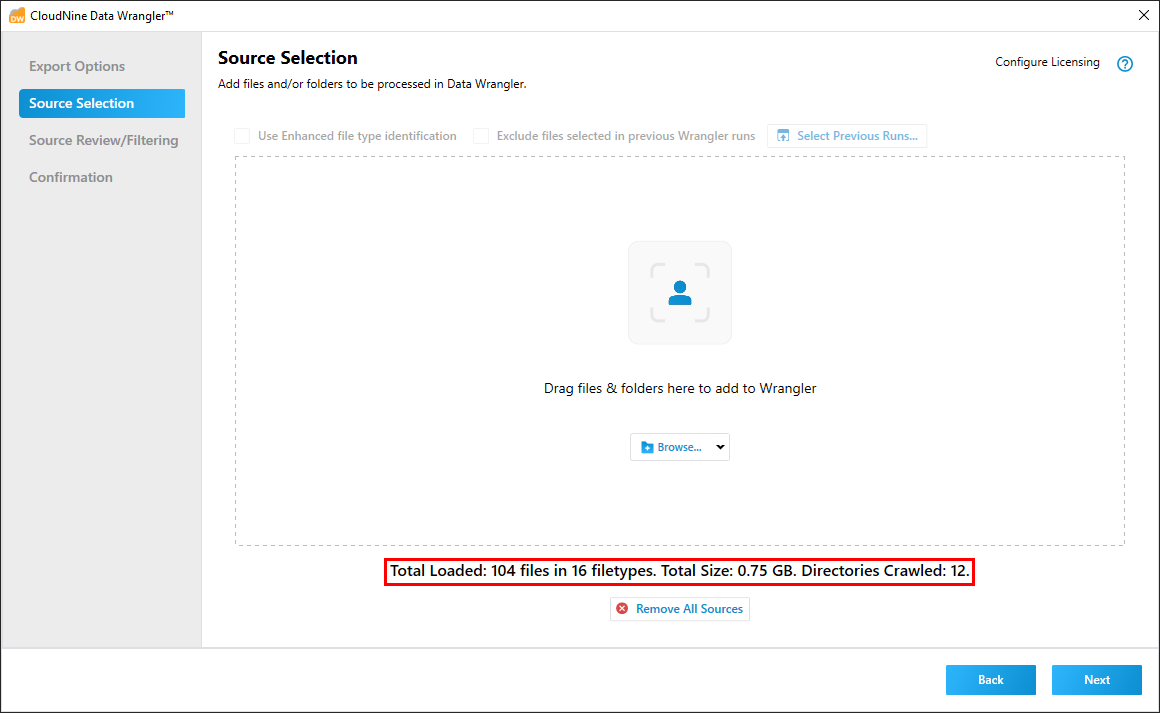Click 'Add files and/or folders' description text
This screenshot has height=713, width=1160.
pos(372,84)
